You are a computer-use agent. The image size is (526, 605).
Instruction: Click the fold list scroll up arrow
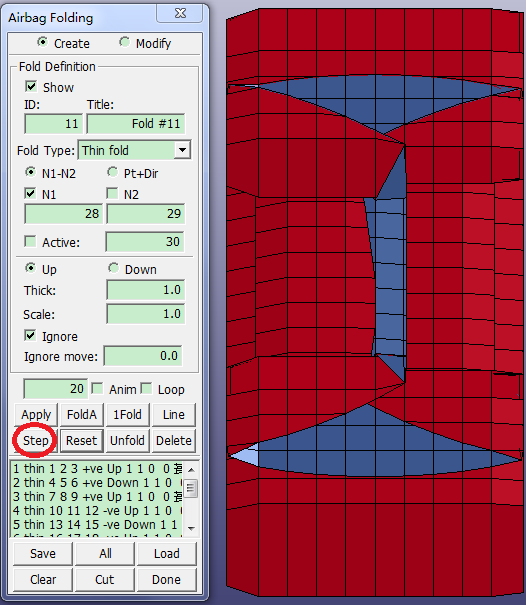click(191, 470)
